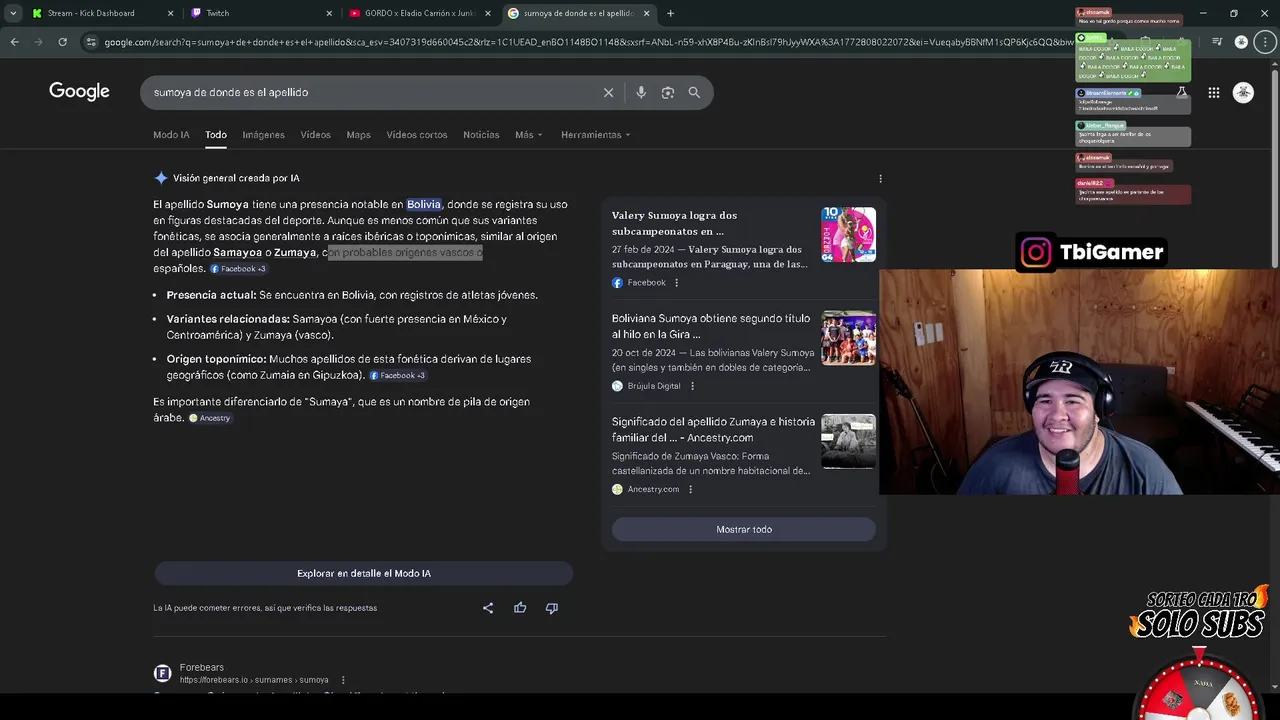The height and width of the screenshot is (720, 1280).
Task: Click the AI overview sparkle icon
Action: click(161, 178)
